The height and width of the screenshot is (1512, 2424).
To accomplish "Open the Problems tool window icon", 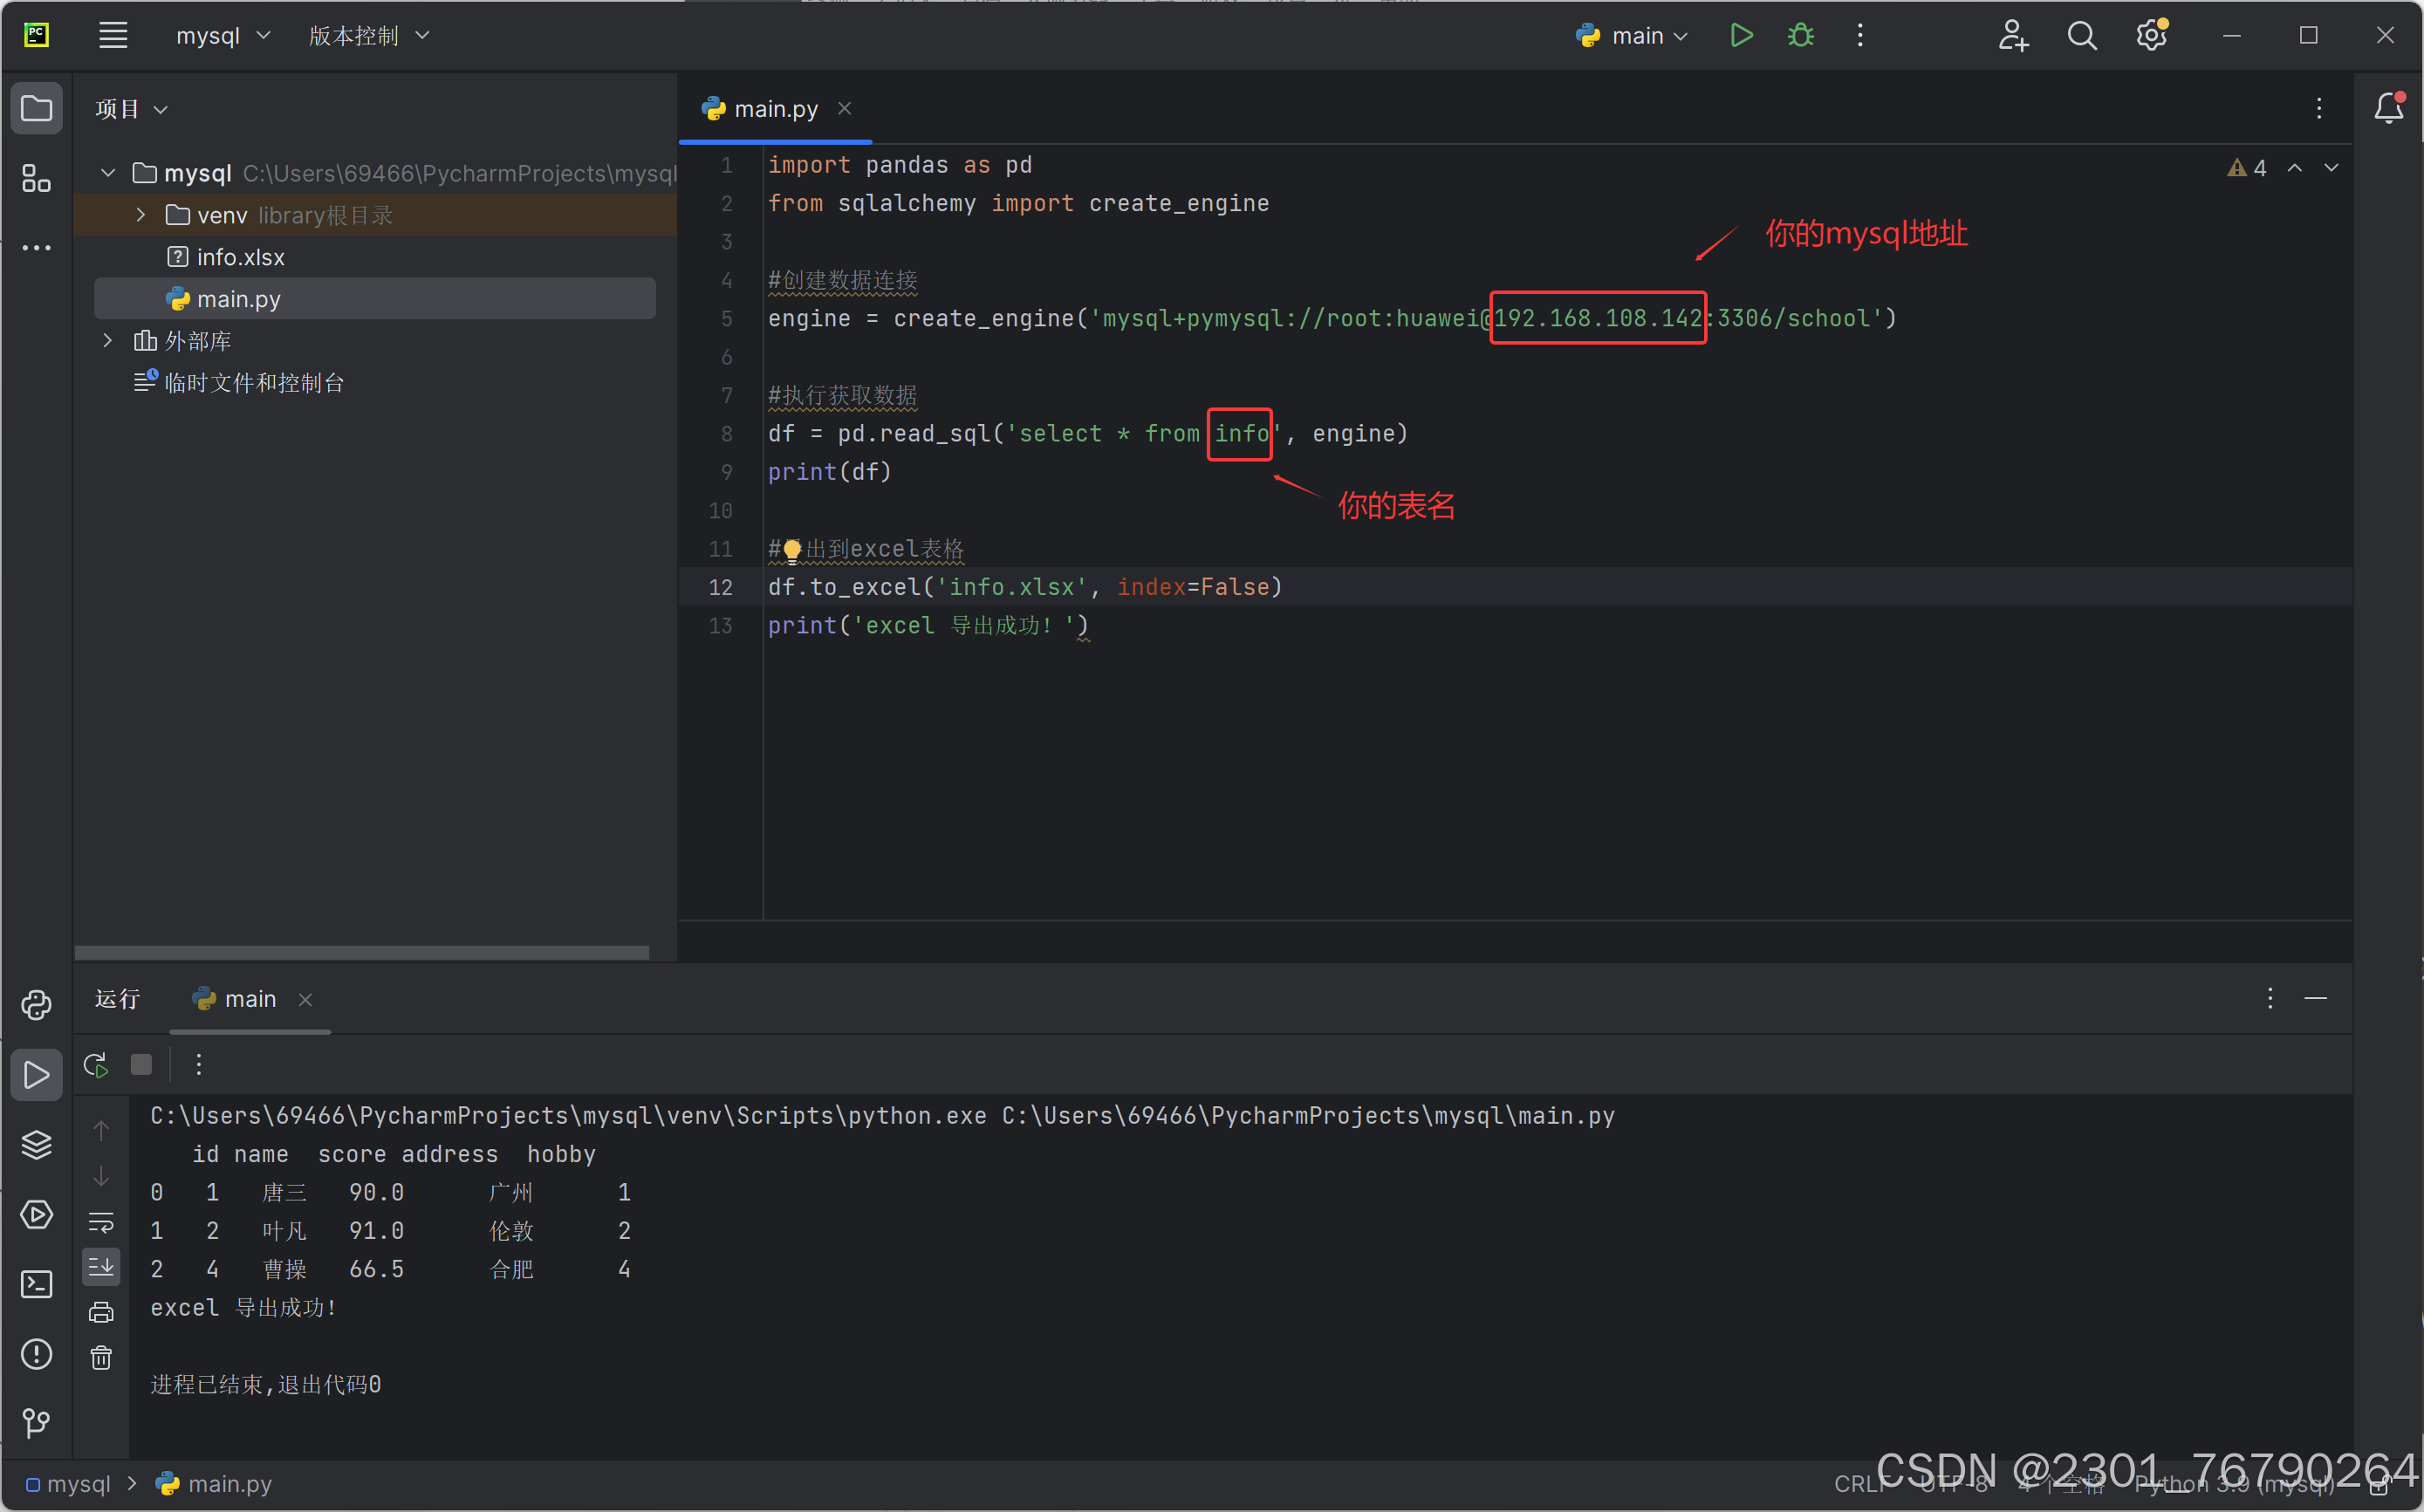I will tap(37, 1354).
